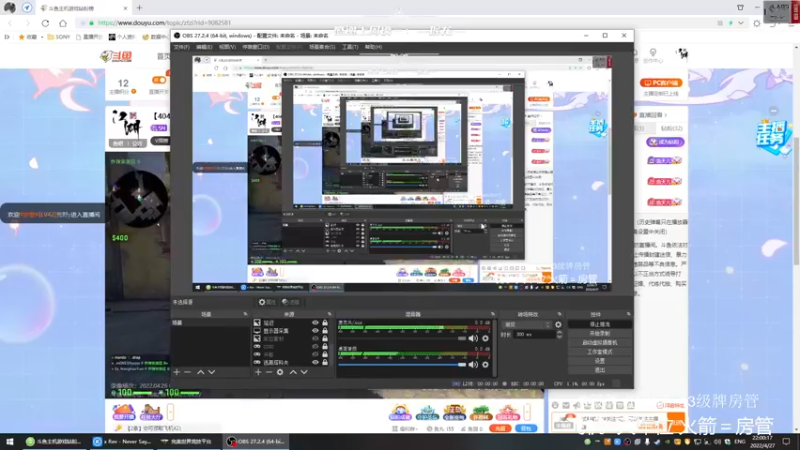Mute the desktop audio speaker icon
800x450 pixels.
(473, 364)
